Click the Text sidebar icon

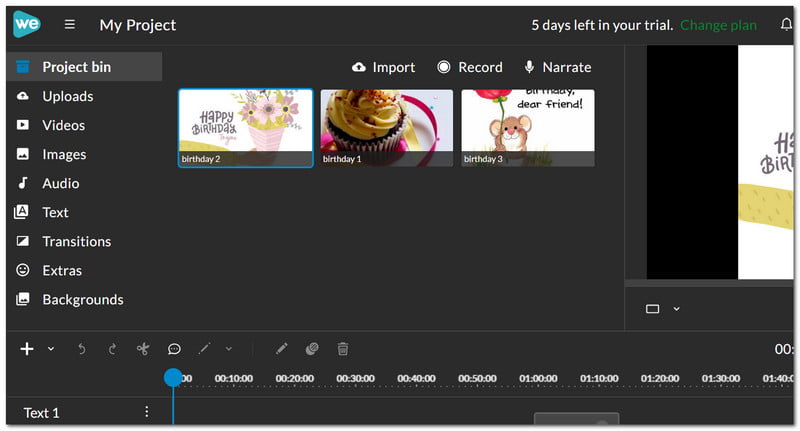(21, 212)
